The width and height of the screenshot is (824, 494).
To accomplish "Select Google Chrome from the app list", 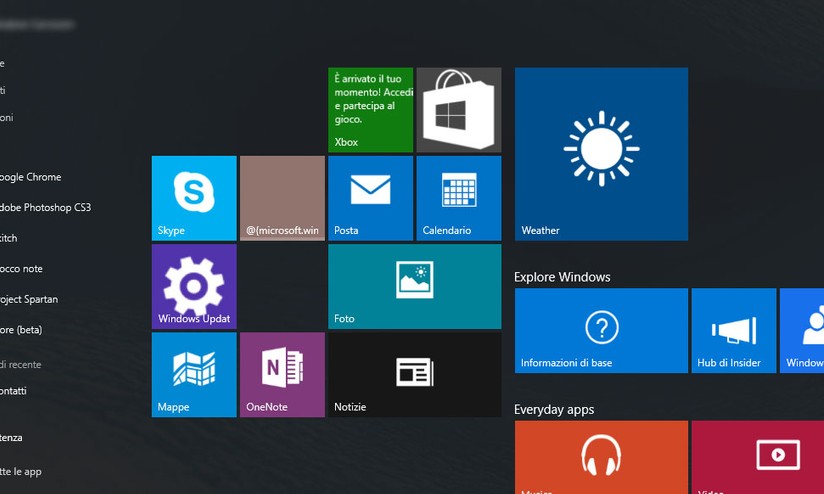I will point(30,177).
